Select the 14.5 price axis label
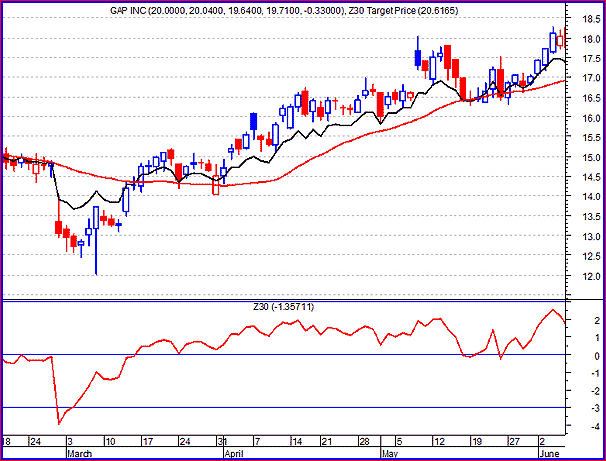The image size is (606, 461). point(589,177)
